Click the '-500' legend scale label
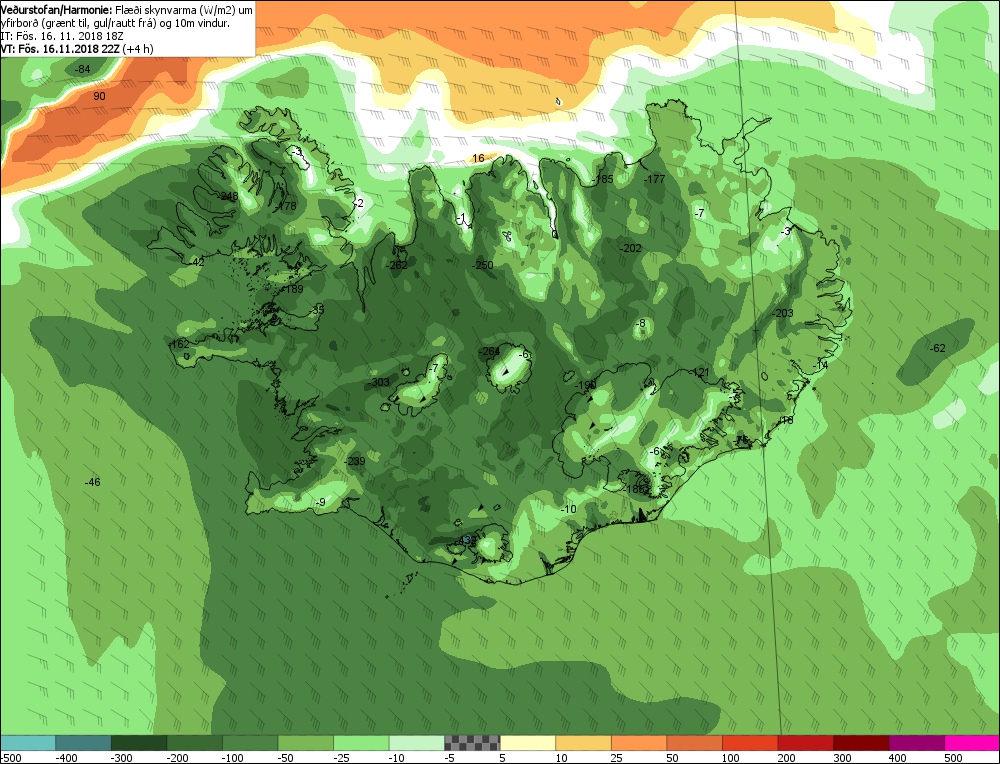The height and width of the screenshot is (764, 1000). tap(11, 758)
